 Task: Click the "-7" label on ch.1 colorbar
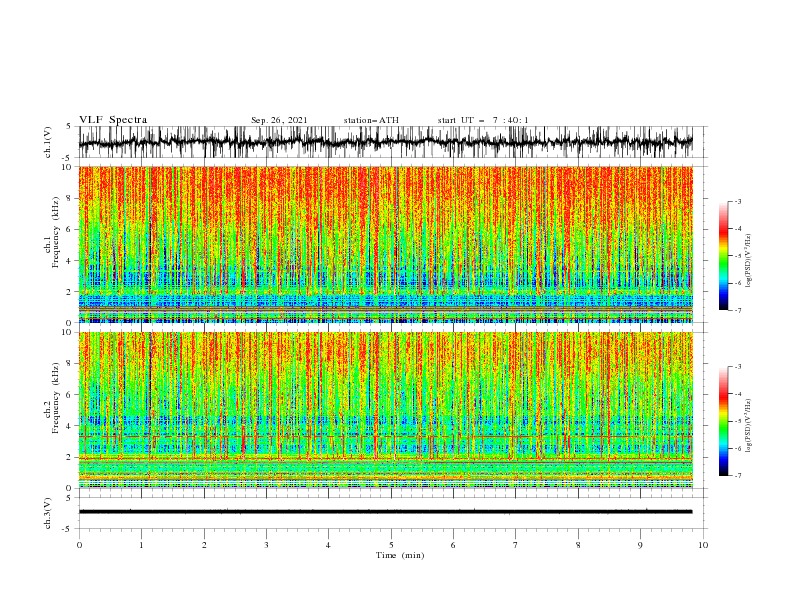pos(737,311)
